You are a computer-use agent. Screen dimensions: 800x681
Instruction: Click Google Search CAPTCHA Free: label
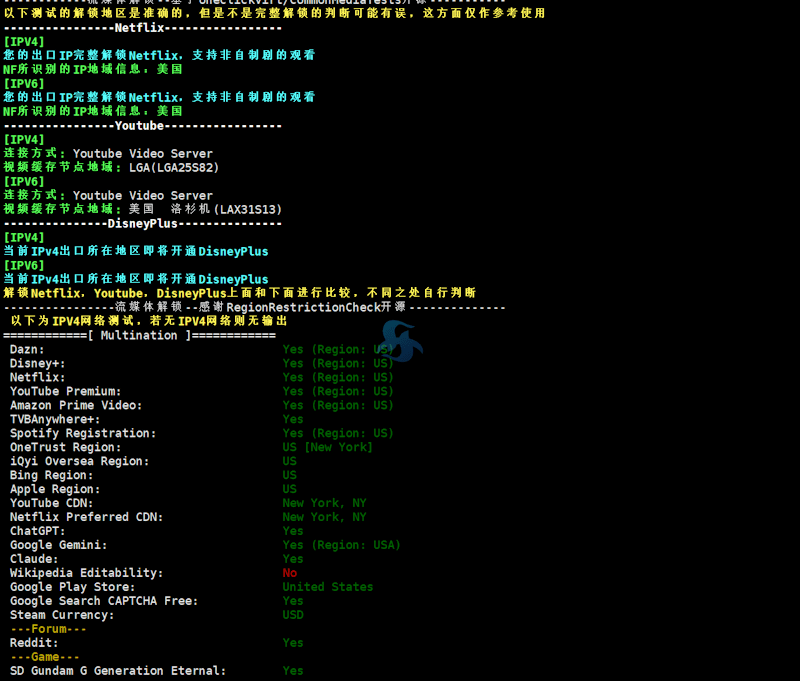(104, 601)
